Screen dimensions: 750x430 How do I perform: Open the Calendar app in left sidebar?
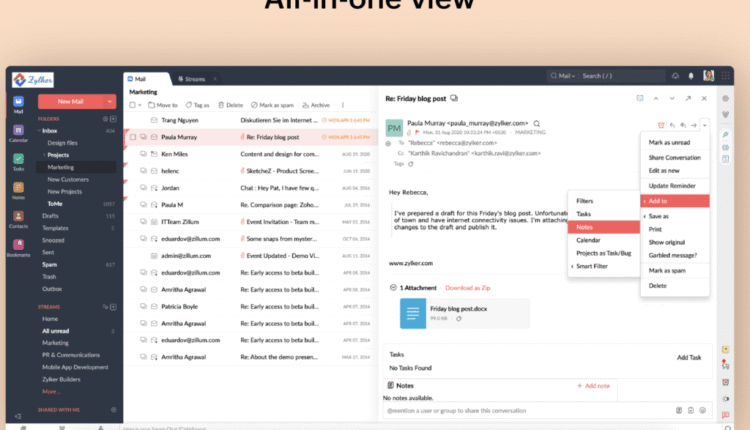(18, 130)
